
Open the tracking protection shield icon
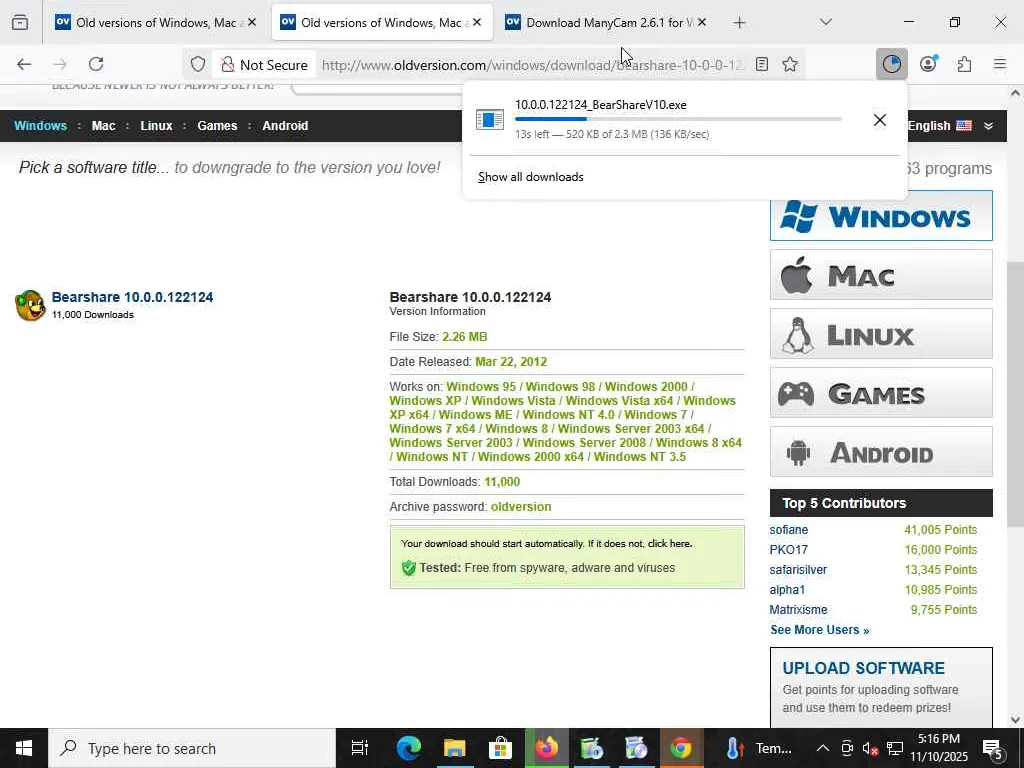point(198,64)
